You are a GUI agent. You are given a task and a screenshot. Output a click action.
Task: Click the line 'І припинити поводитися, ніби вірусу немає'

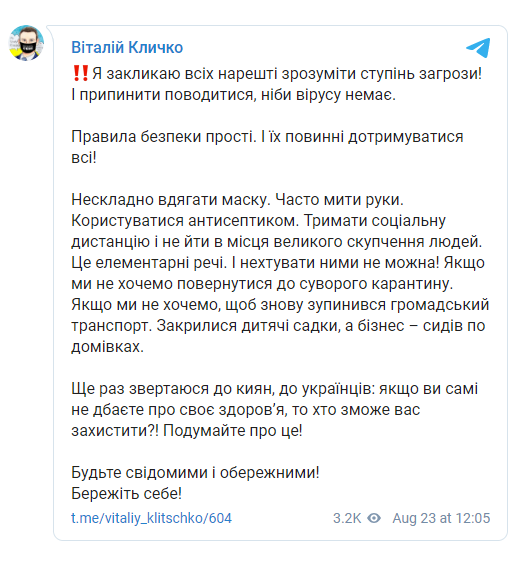click(x=233, y=95)
